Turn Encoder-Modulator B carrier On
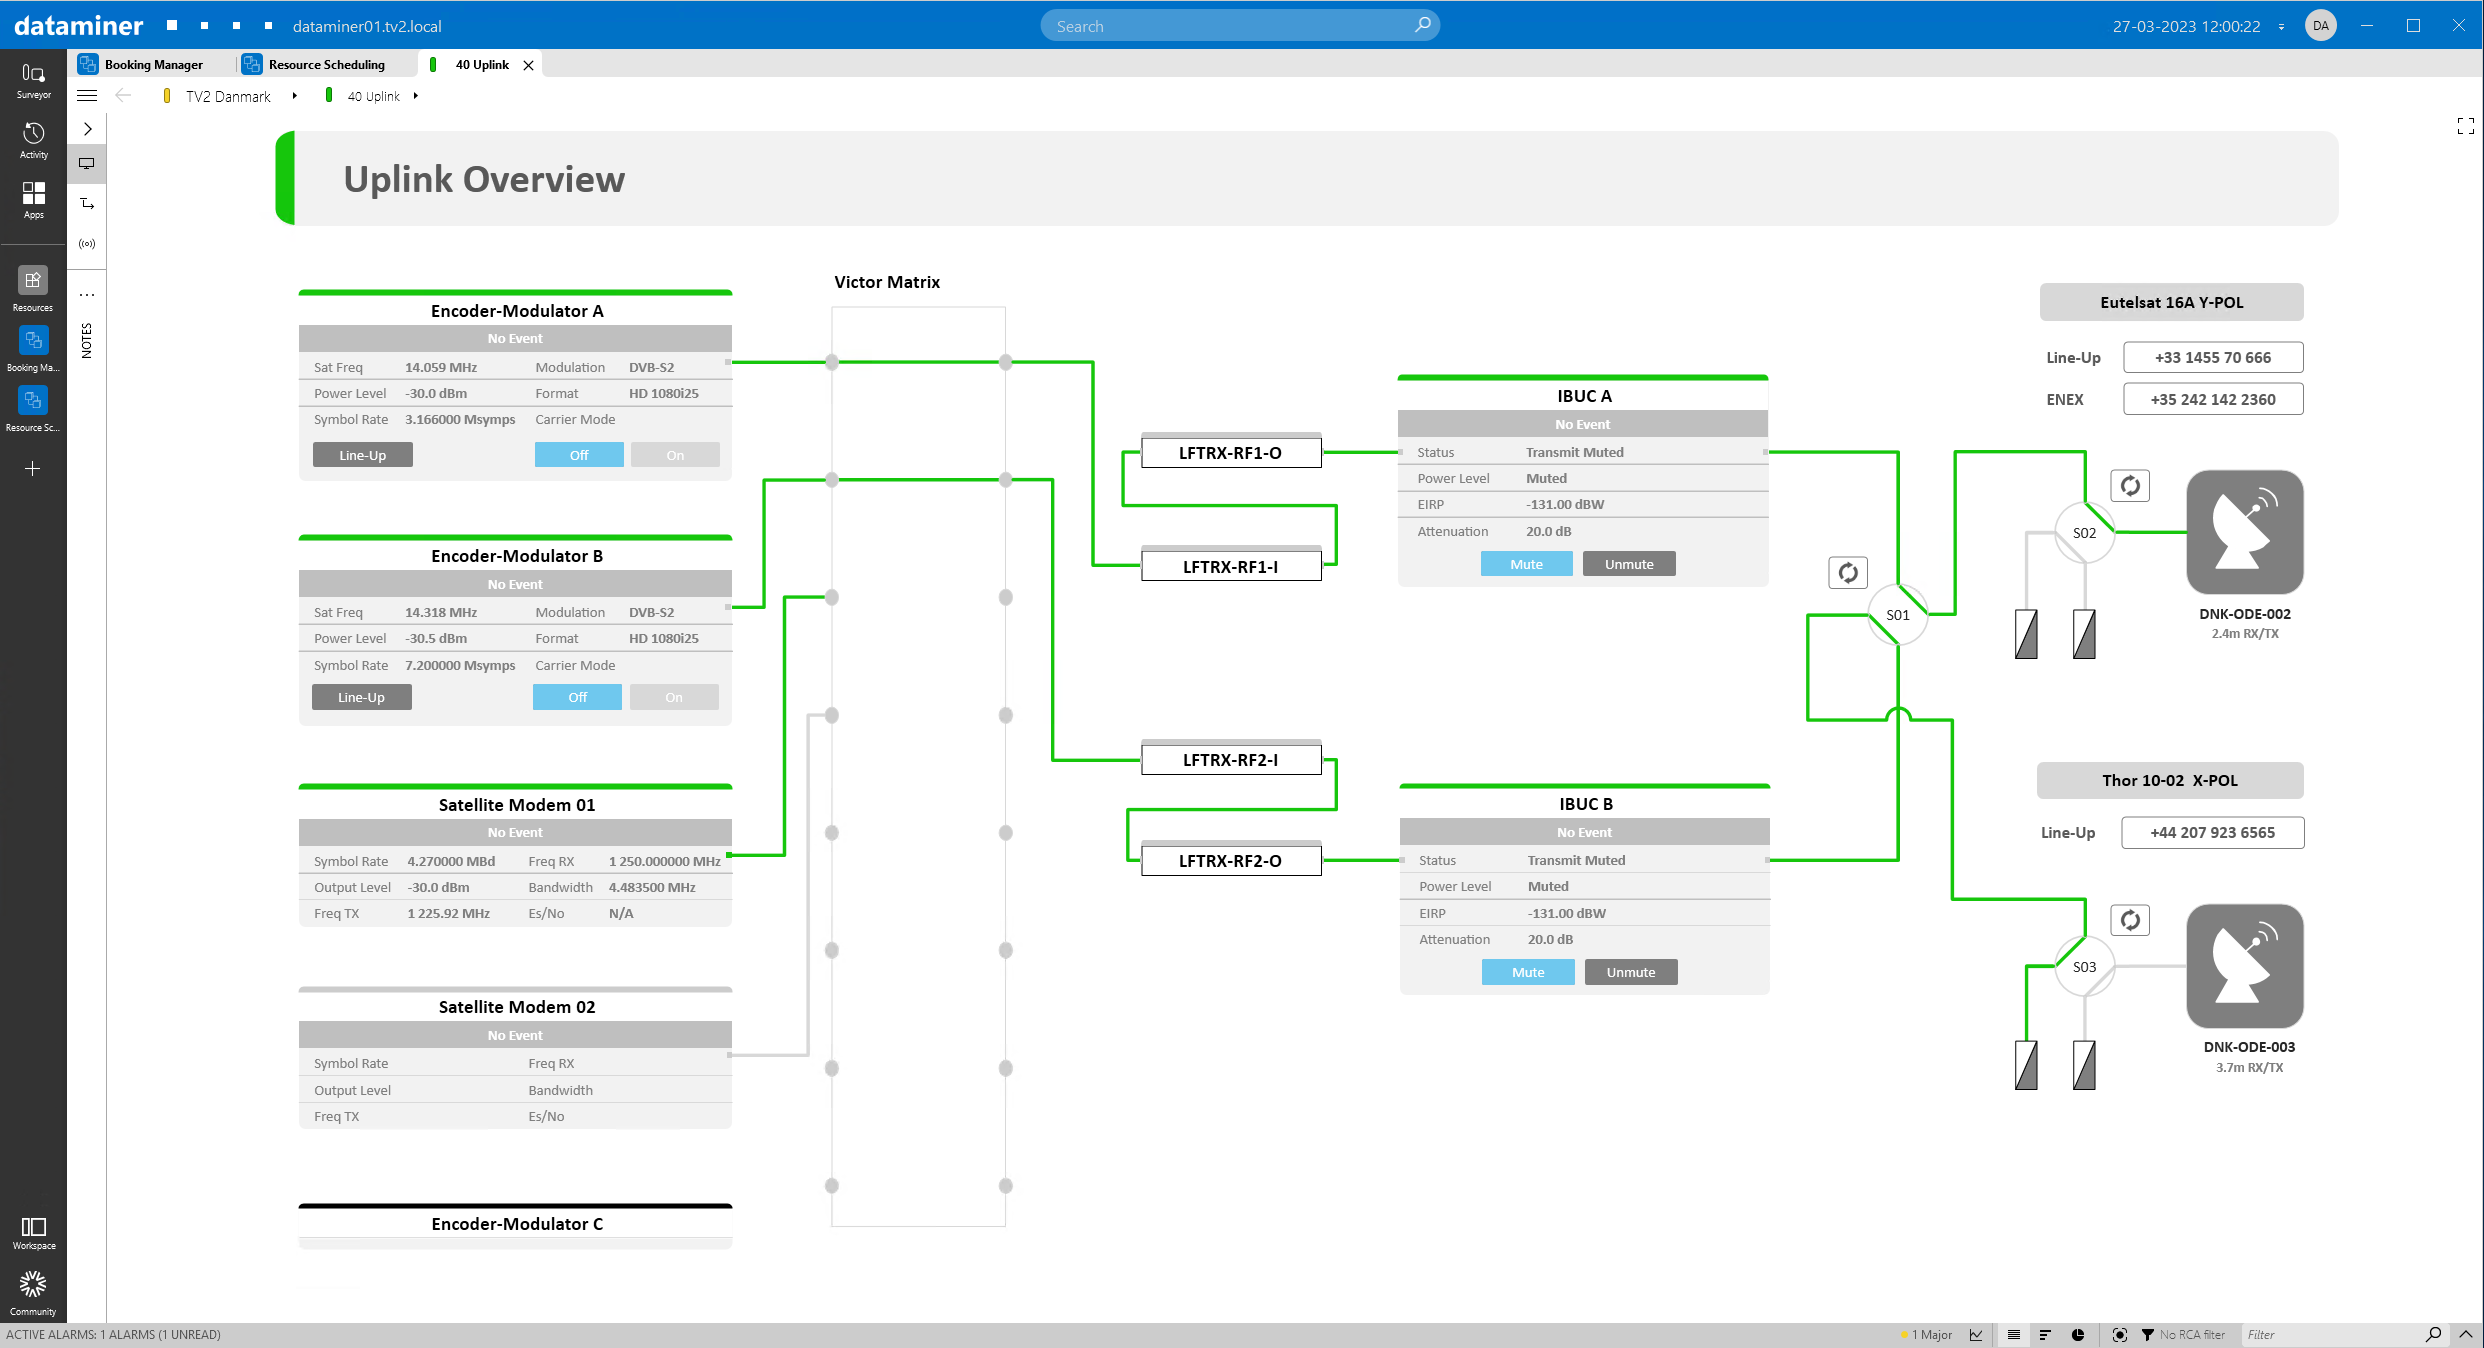The height and width of the screenshot is (1348, 2484). click(674, 697)
